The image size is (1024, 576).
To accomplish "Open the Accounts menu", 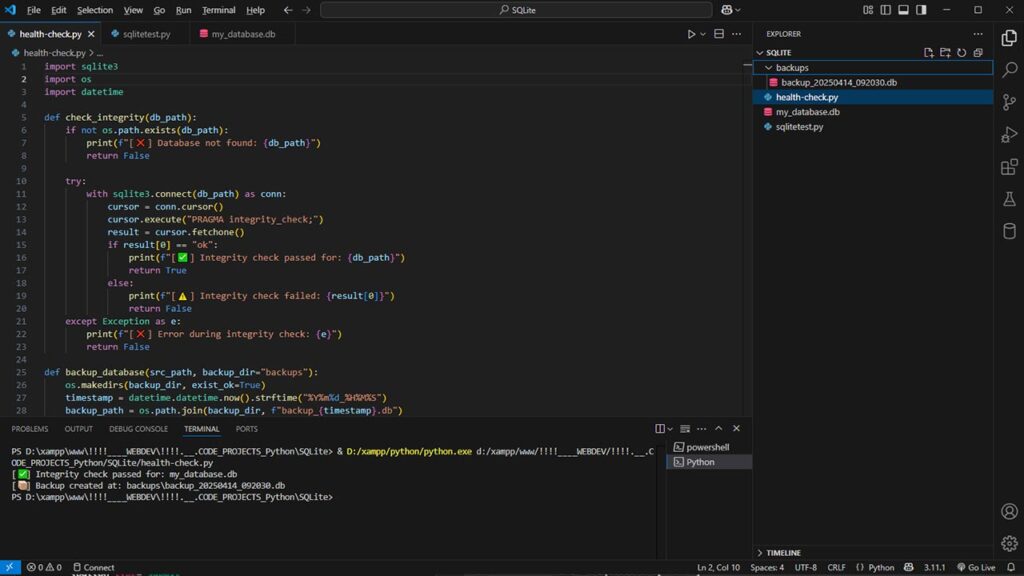I will pyautogui.click(x=1009, y=511).
